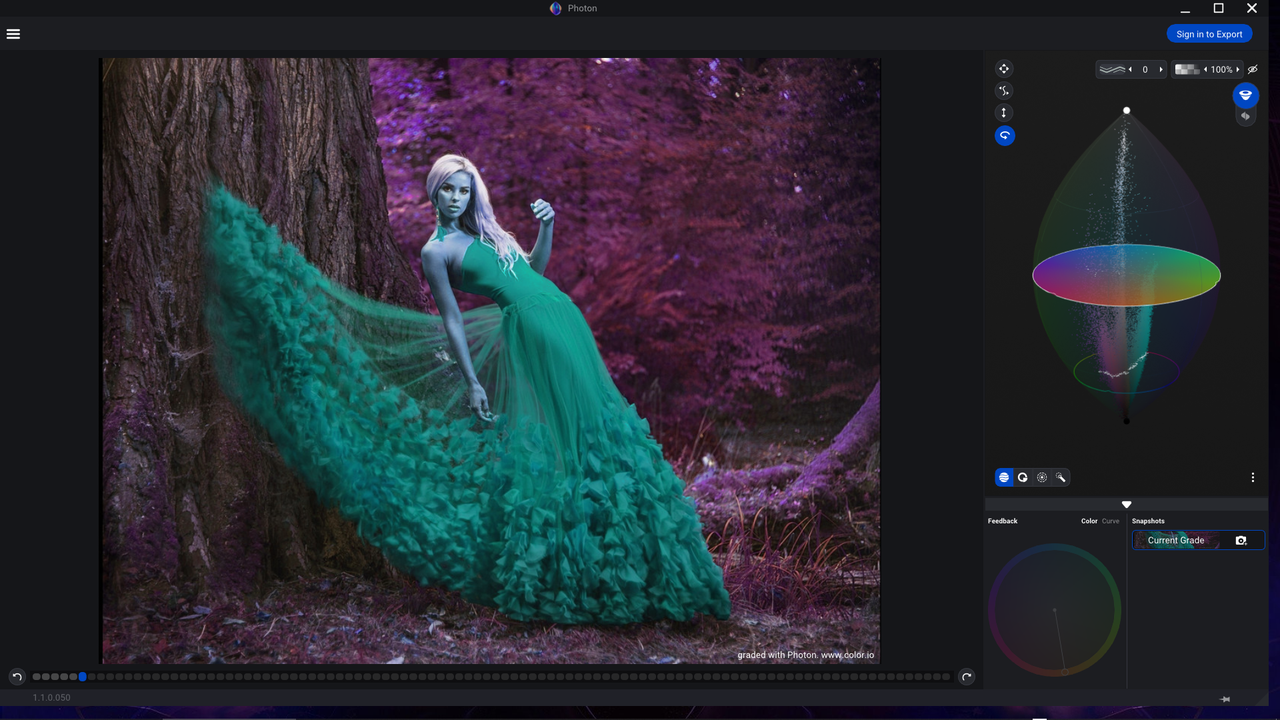Collapse the lower panel with white triangle
Viewport: 1280px width, 720px height.
tap(1127, 505)
